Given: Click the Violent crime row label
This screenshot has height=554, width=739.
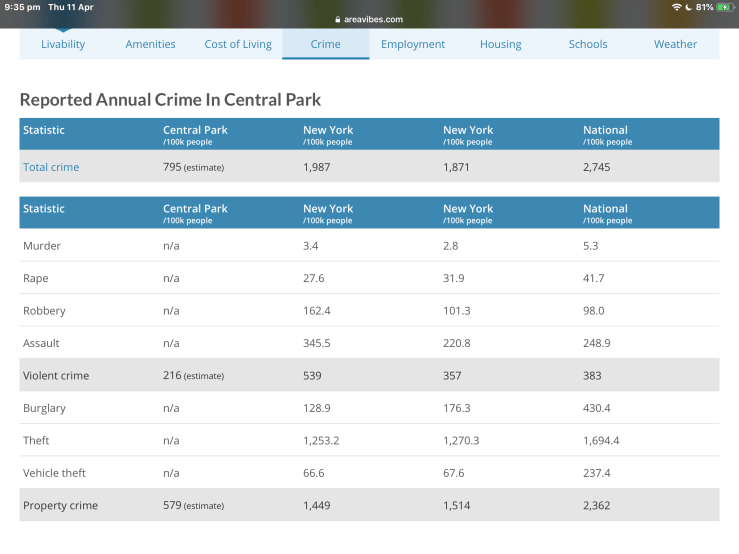Looking at the screenshot, I should coord(56,376).
